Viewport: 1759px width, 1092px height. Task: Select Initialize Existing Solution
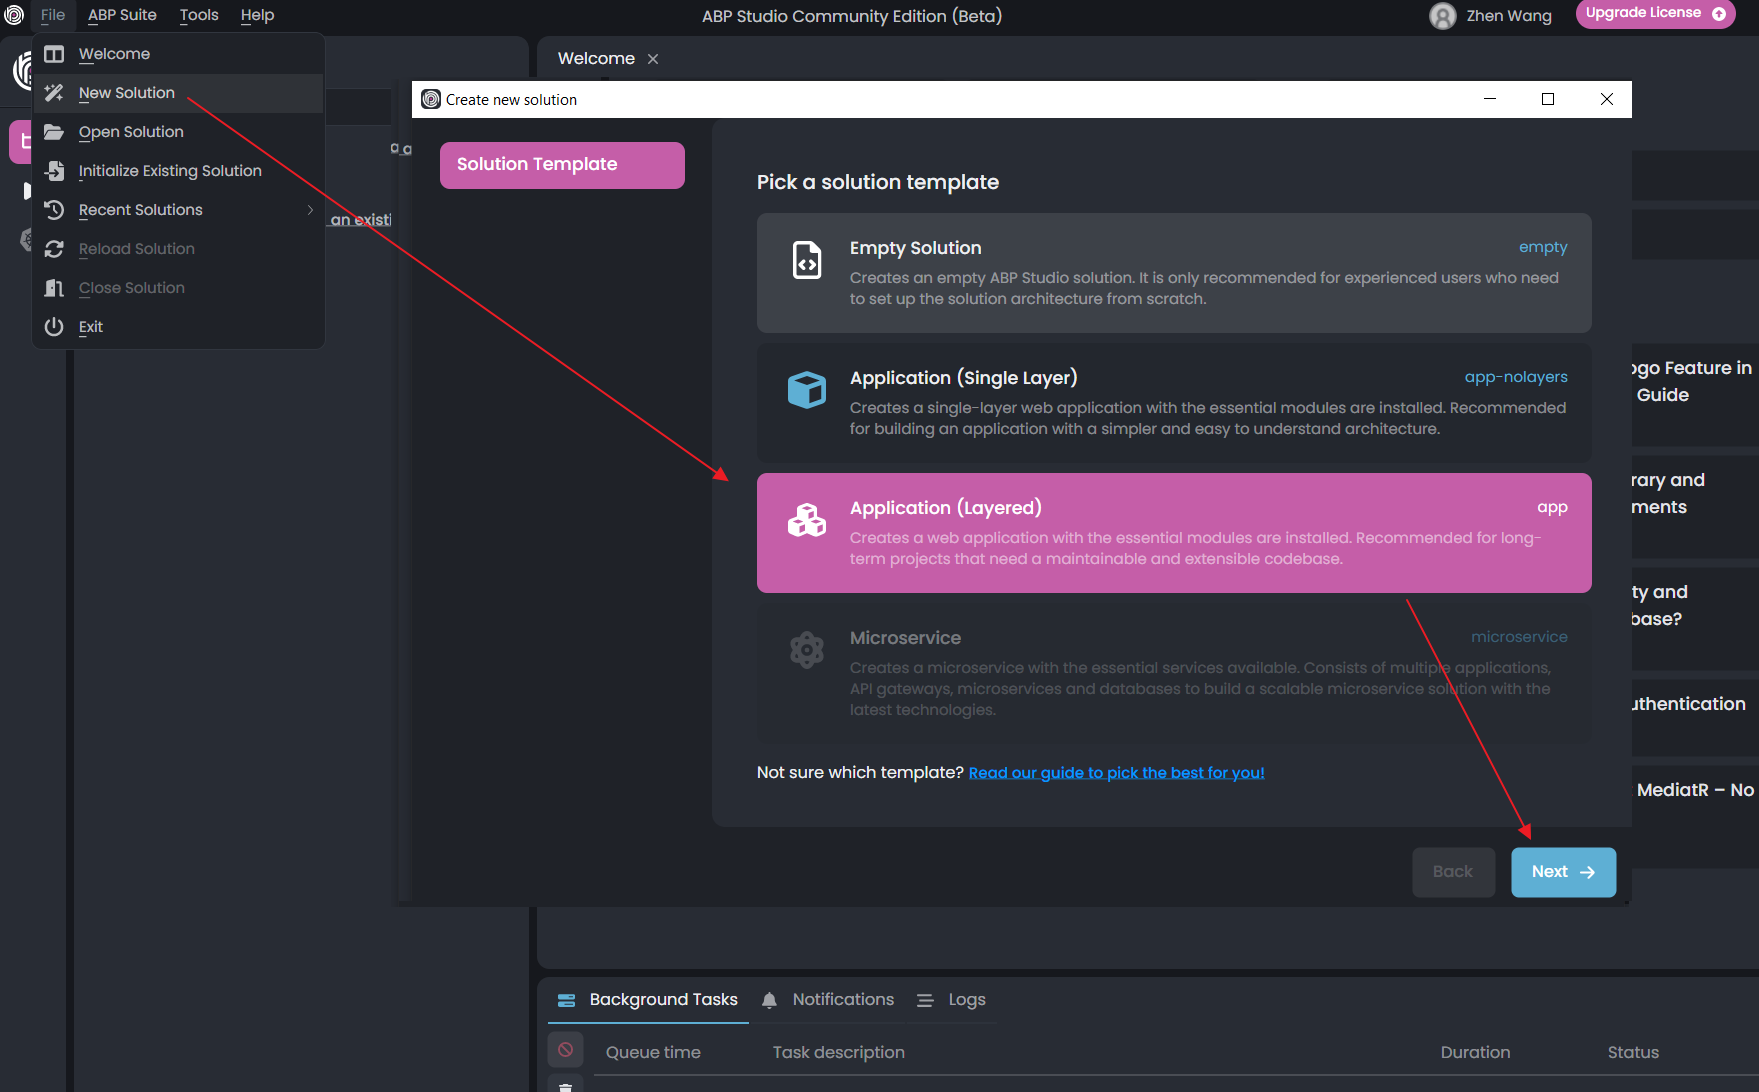[x=179, y=171]
